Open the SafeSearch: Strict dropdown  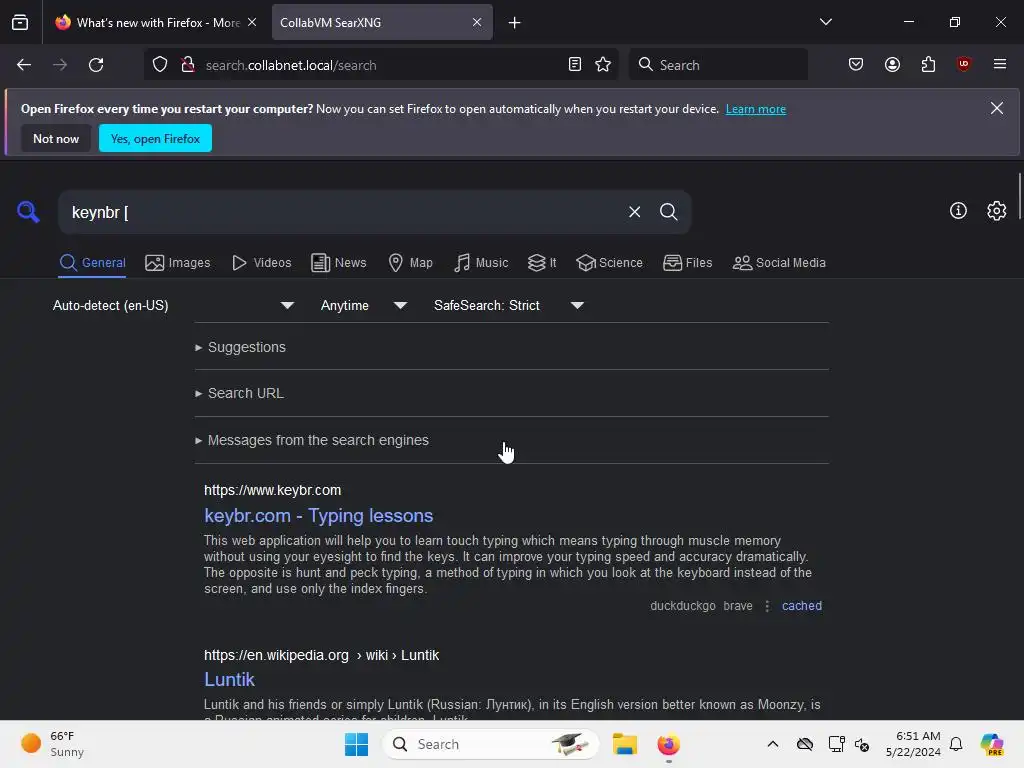(x=508, y=306)
